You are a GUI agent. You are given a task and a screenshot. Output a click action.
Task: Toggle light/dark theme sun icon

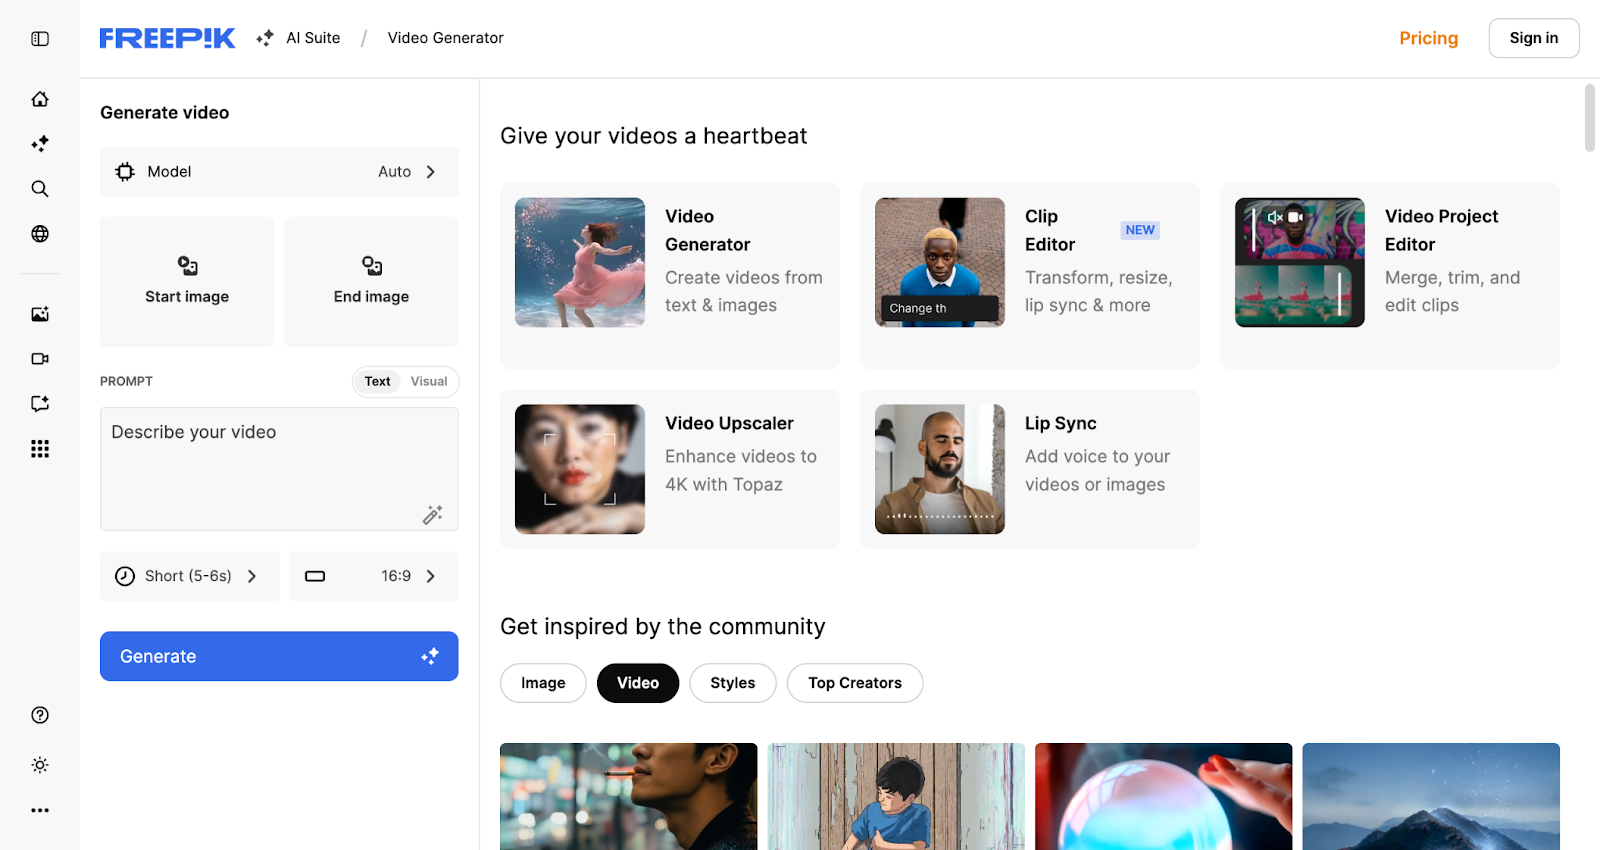tap(40, 765)
